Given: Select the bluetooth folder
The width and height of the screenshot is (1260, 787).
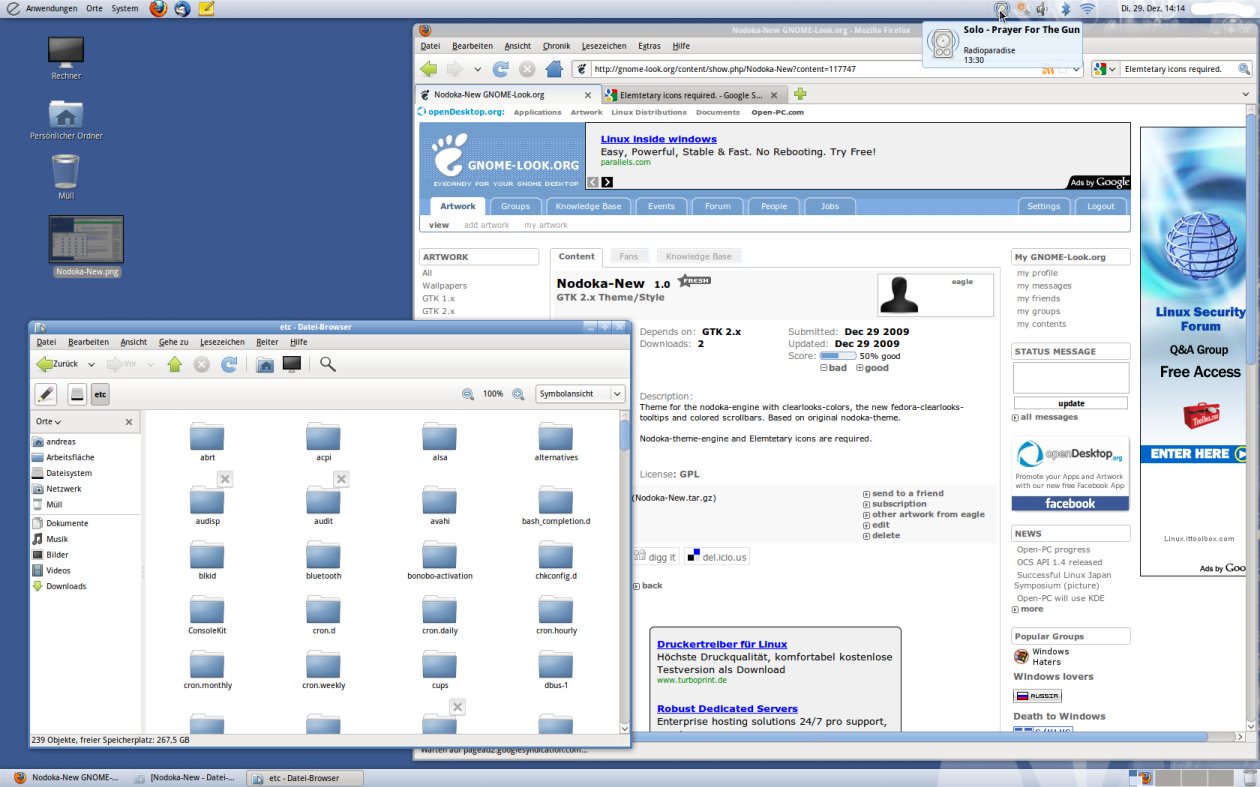Looking at the screenshot, I should [323, 560].
